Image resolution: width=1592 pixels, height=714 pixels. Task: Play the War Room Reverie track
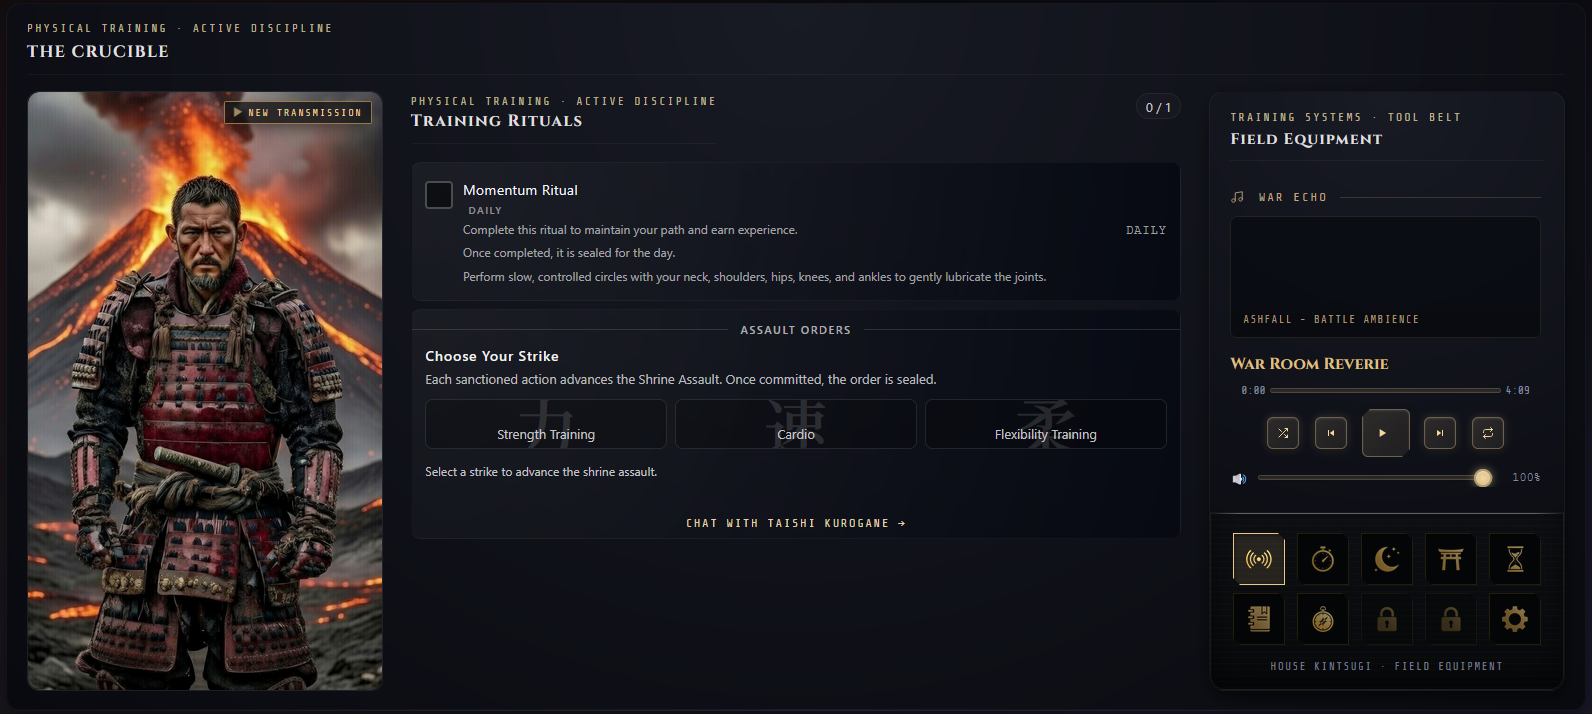click(x=1385, y=433)
